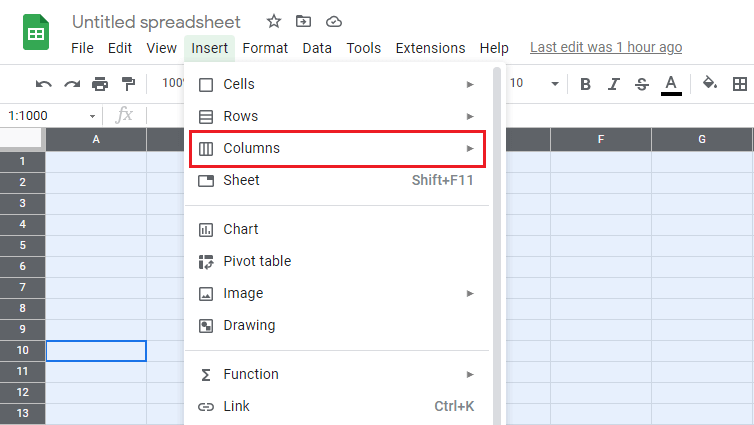The height and width of the screenshot is (425, 754).
Task: Click the fx formula bar icon
Action: (x=124, y=115)
